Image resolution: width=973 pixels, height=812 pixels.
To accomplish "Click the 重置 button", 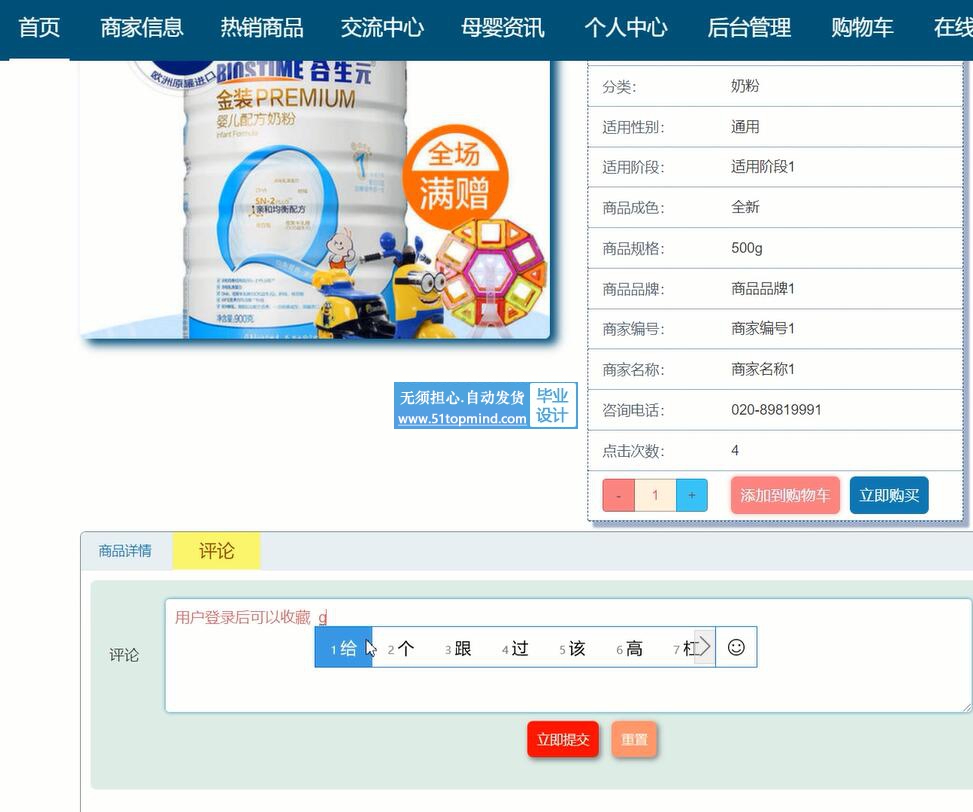I will [x=634, y=739].
